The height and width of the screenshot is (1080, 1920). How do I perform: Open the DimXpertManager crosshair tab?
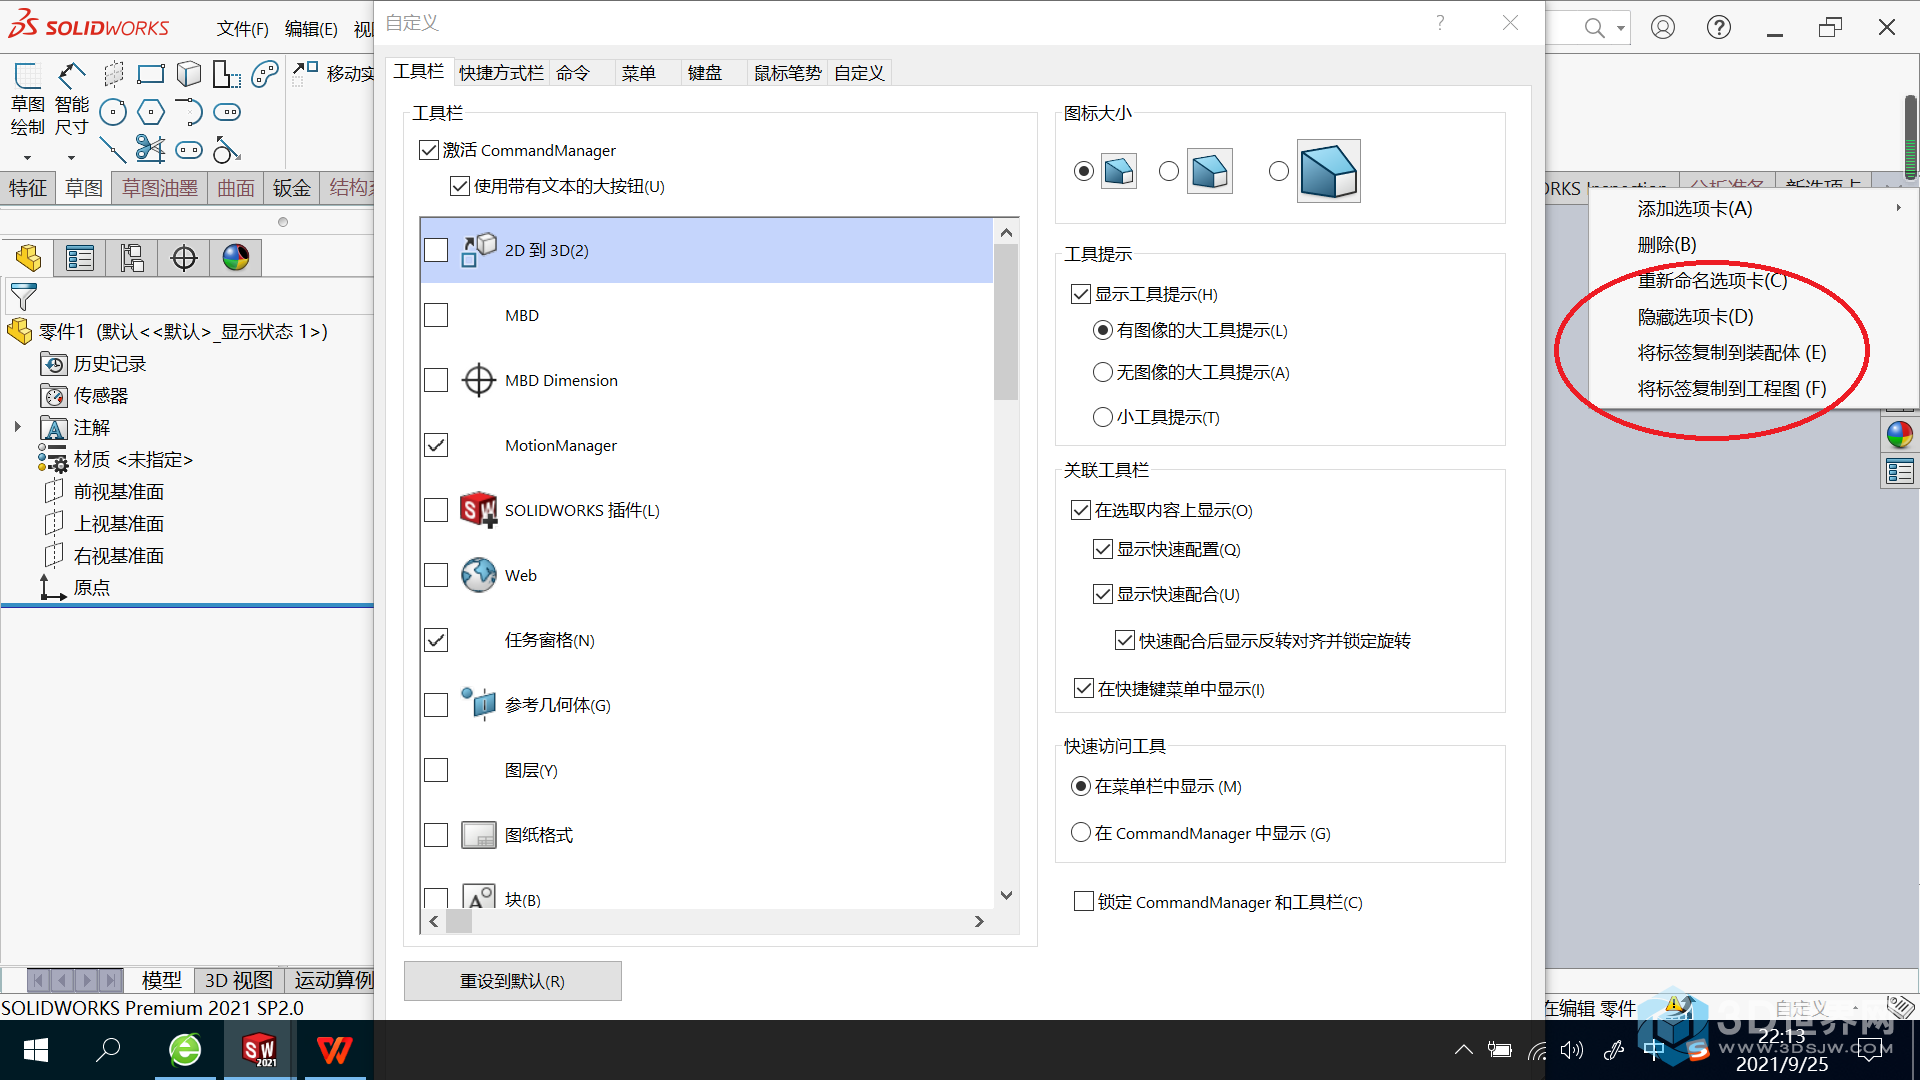pos(184,258)
